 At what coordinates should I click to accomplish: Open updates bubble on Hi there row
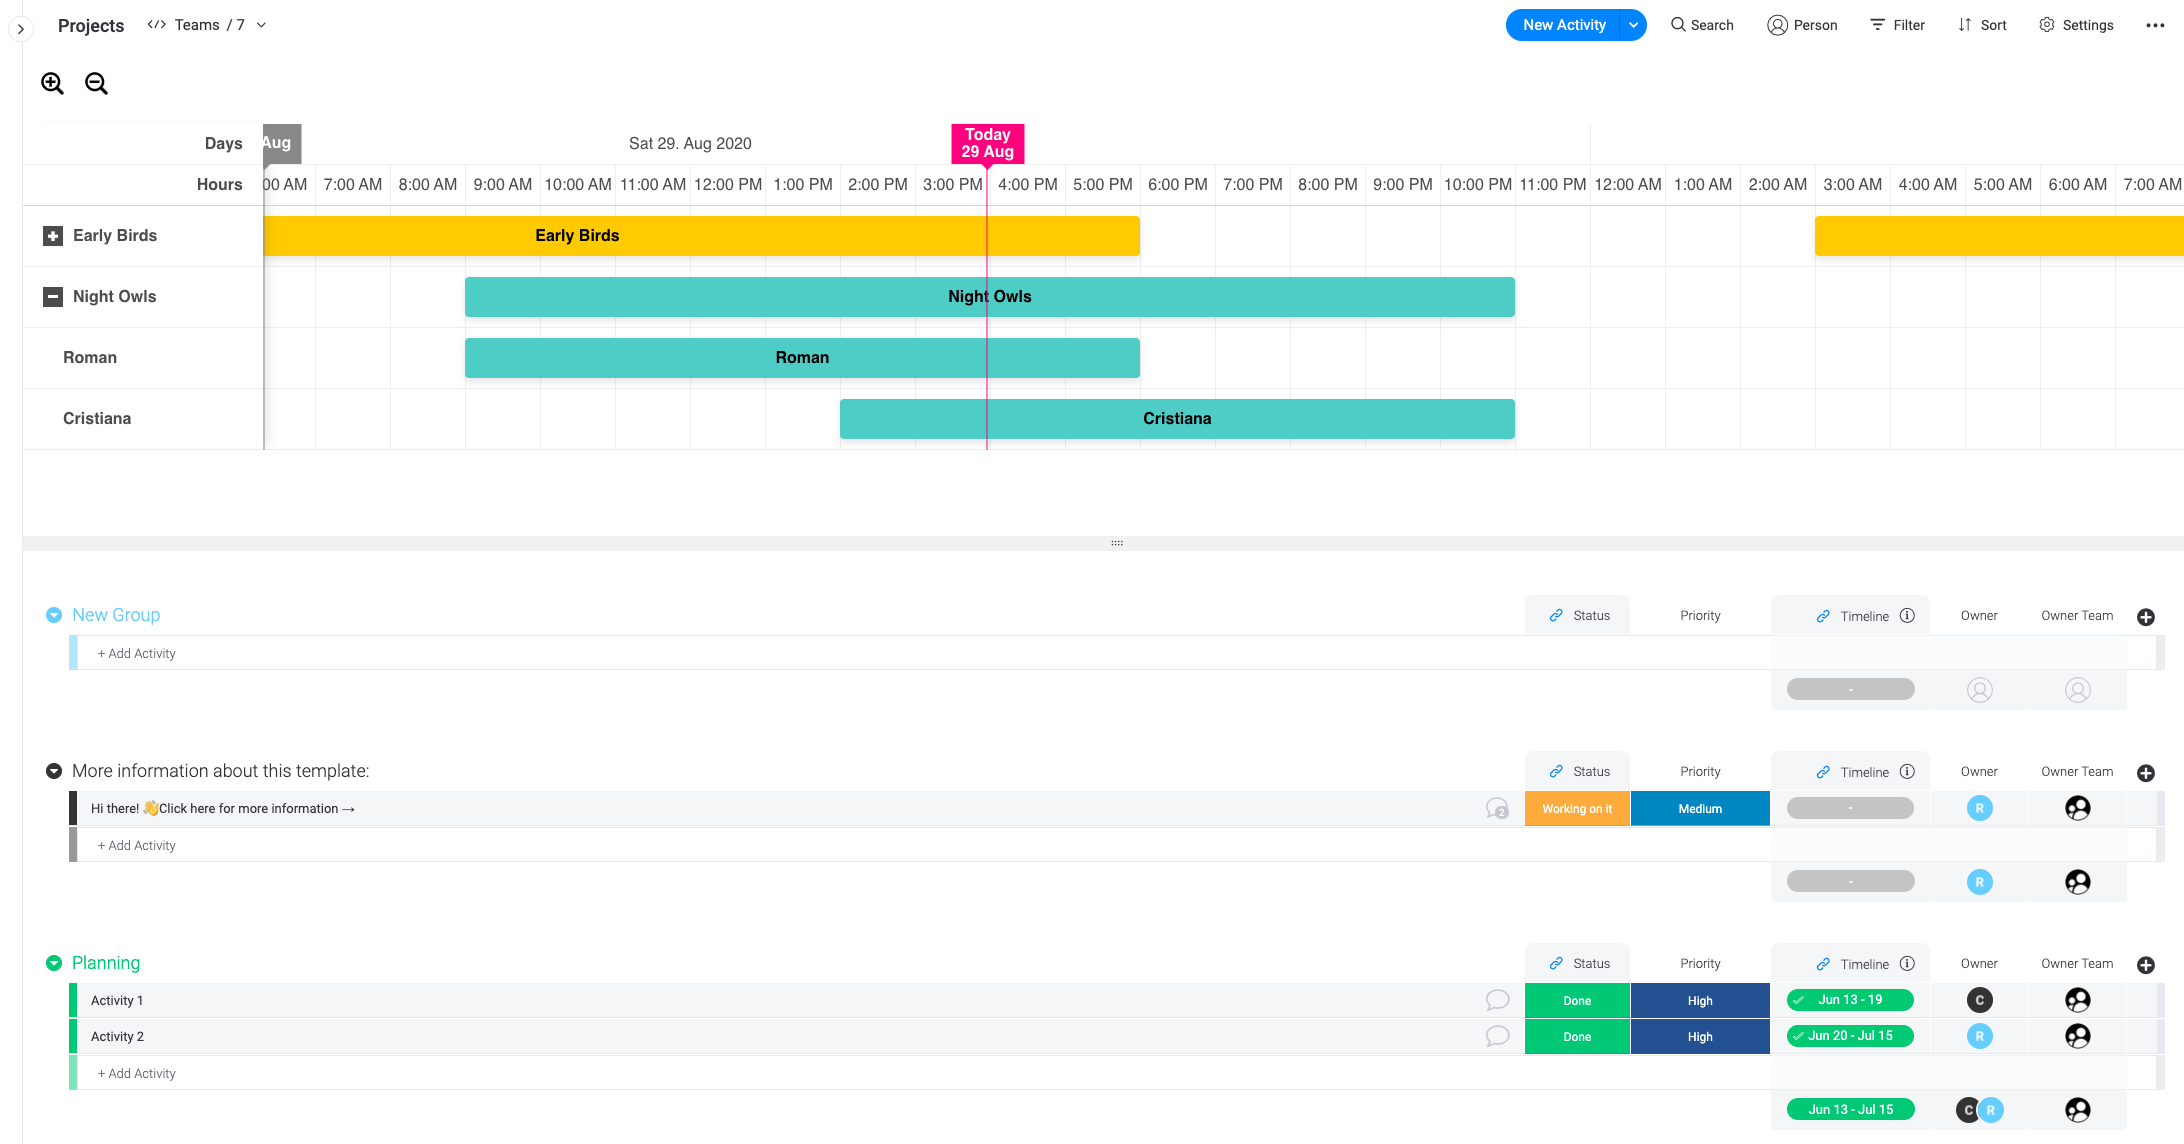[x=1497, y=808]
